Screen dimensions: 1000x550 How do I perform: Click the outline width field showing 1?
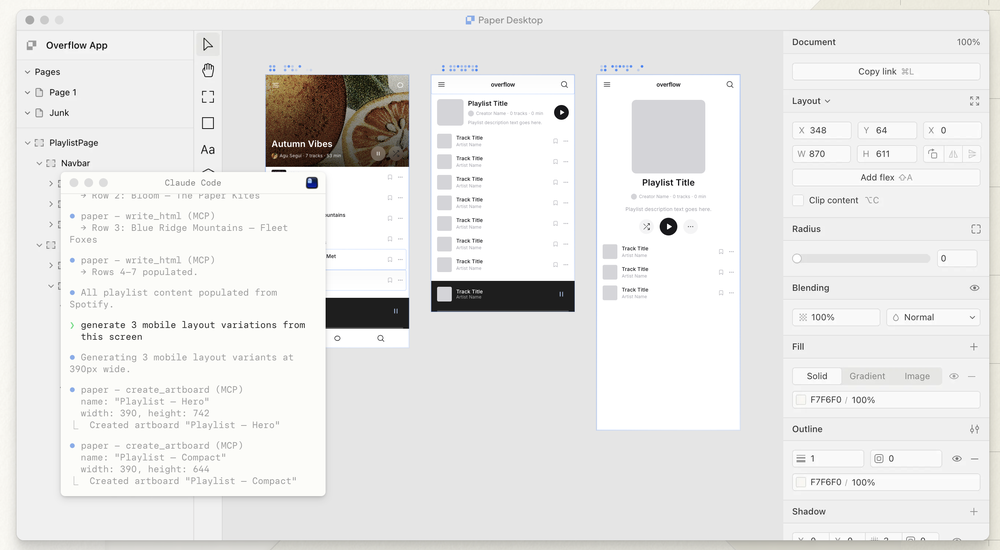tap(828, 459)
